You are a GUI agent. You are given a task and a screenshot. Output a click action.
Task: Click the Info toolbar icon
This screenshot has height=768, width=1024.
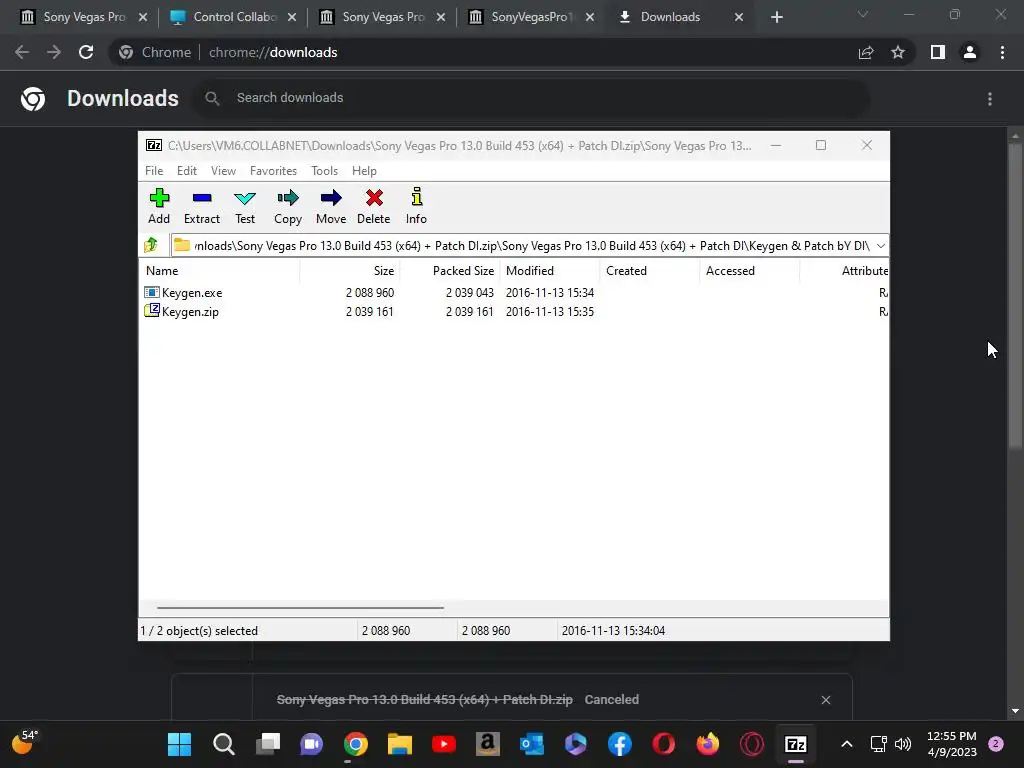click(x=416, y=206)
